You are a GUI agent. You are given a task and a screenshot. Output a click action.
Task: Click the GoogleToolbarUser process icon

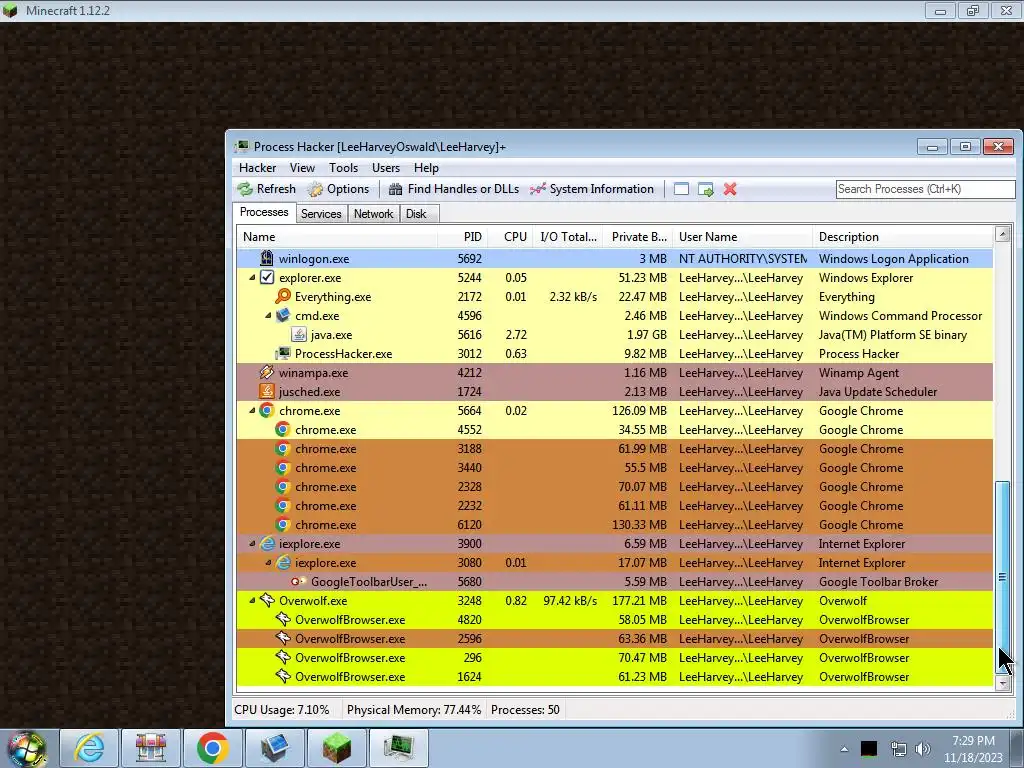(298, 581)
